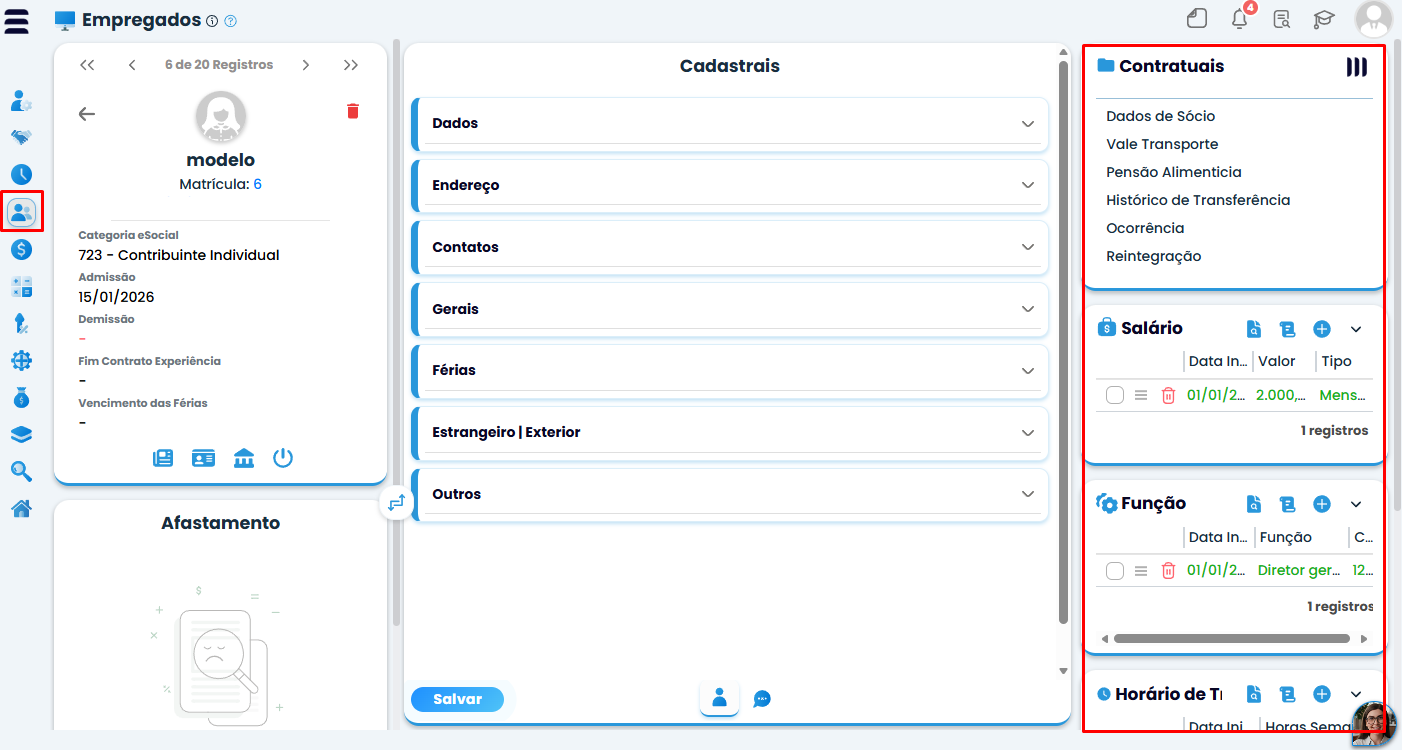Open Histórico de Transferência menu item

pyautogui.click(x=1198, y=200)
